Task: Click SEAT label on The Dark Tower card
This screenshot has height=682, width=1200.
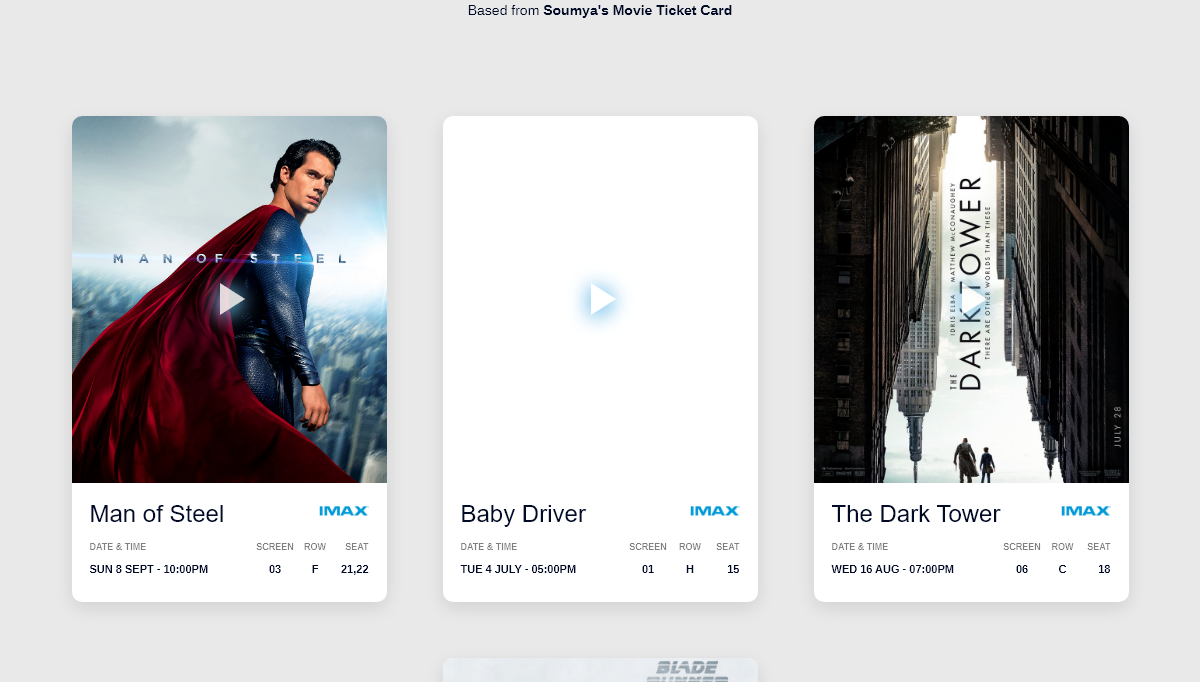Action: (x=1099, y=547)
